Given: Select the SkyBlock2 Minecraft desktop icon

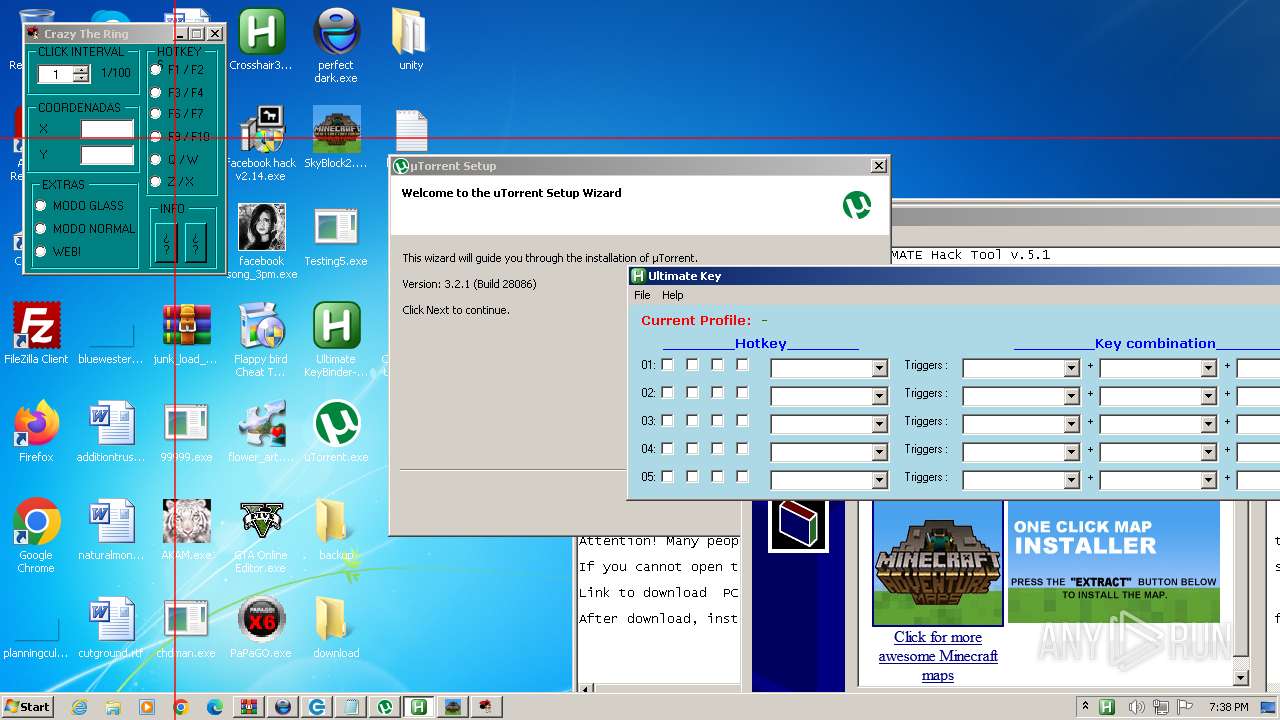Looking at the screenshot, I should coord(336,137).
